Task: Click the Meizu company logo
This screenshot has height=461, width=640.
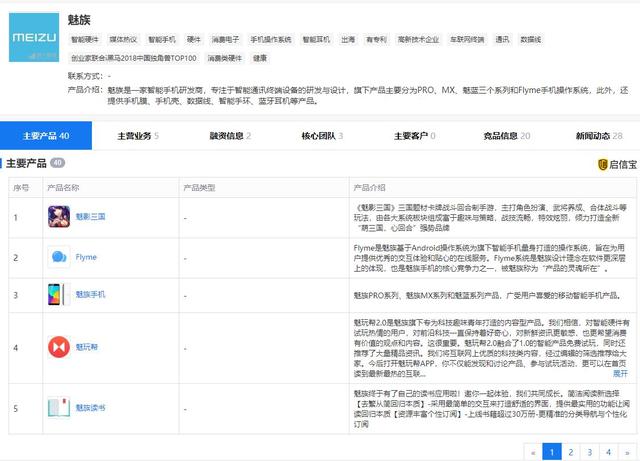Action: (x=34, y=37)
